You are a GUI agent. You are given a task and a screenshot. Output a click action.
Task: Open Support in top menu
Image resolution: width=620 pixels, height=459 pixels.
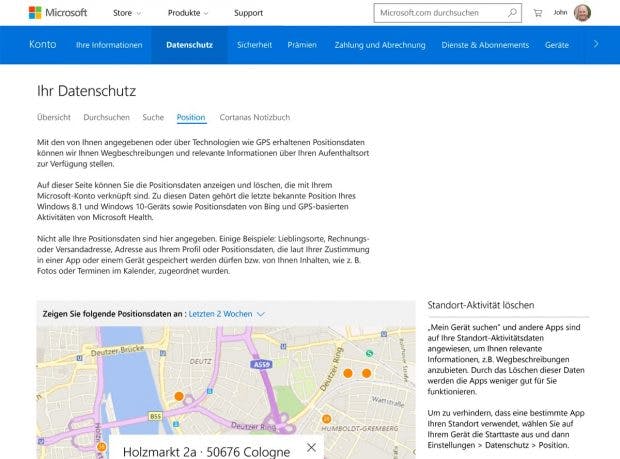click(x=248, y=13)
